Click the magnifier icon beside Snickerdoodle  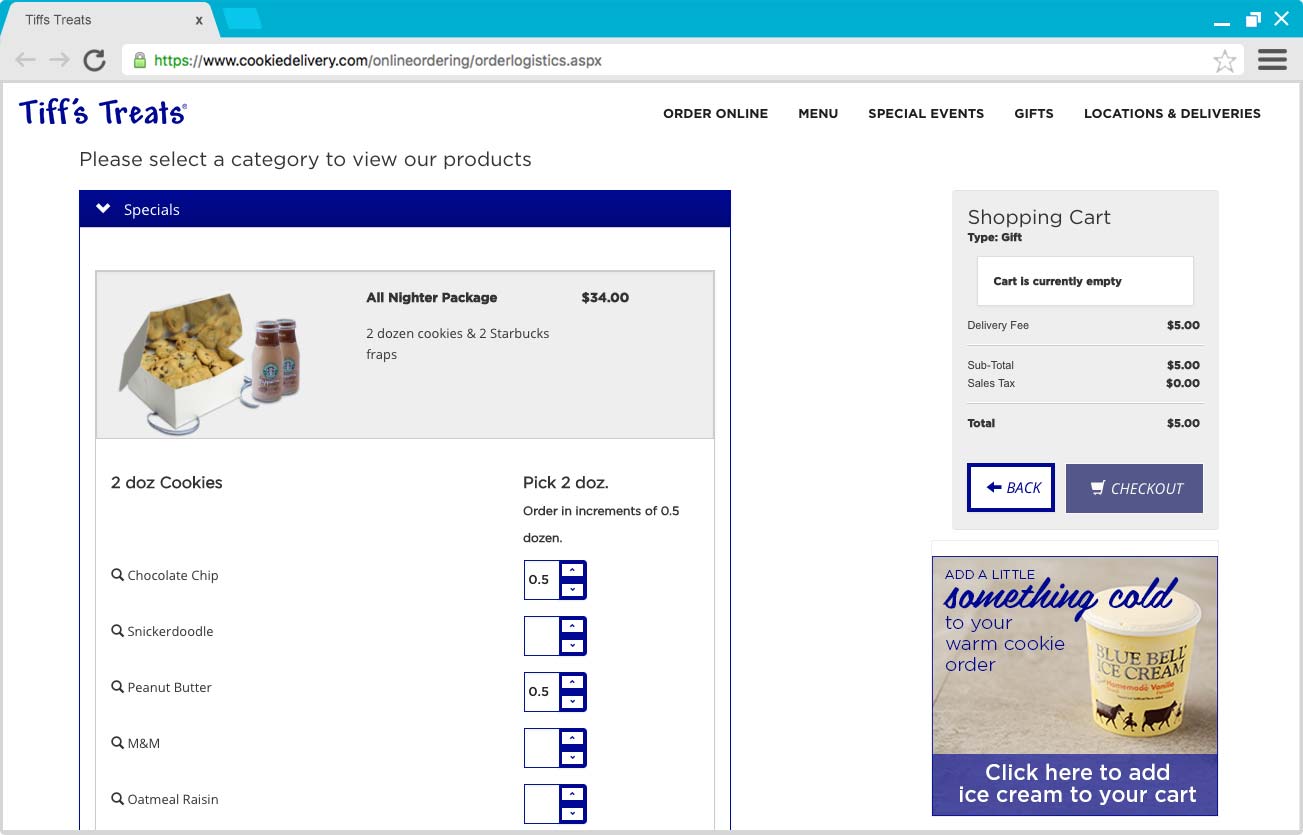pyautogui.click(x=117, y=631)
